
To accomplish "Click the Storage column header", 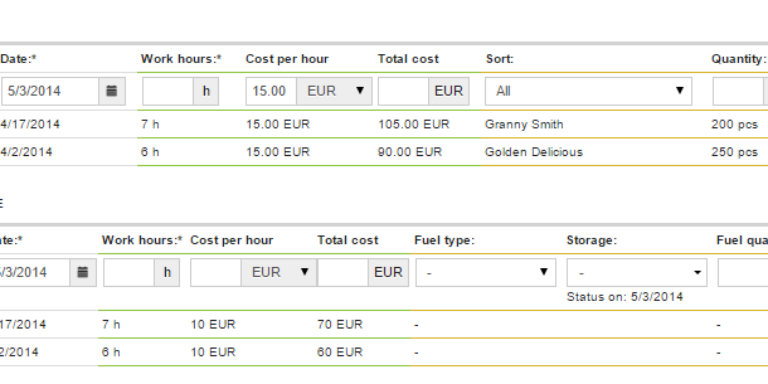I will tap(591, 240).
